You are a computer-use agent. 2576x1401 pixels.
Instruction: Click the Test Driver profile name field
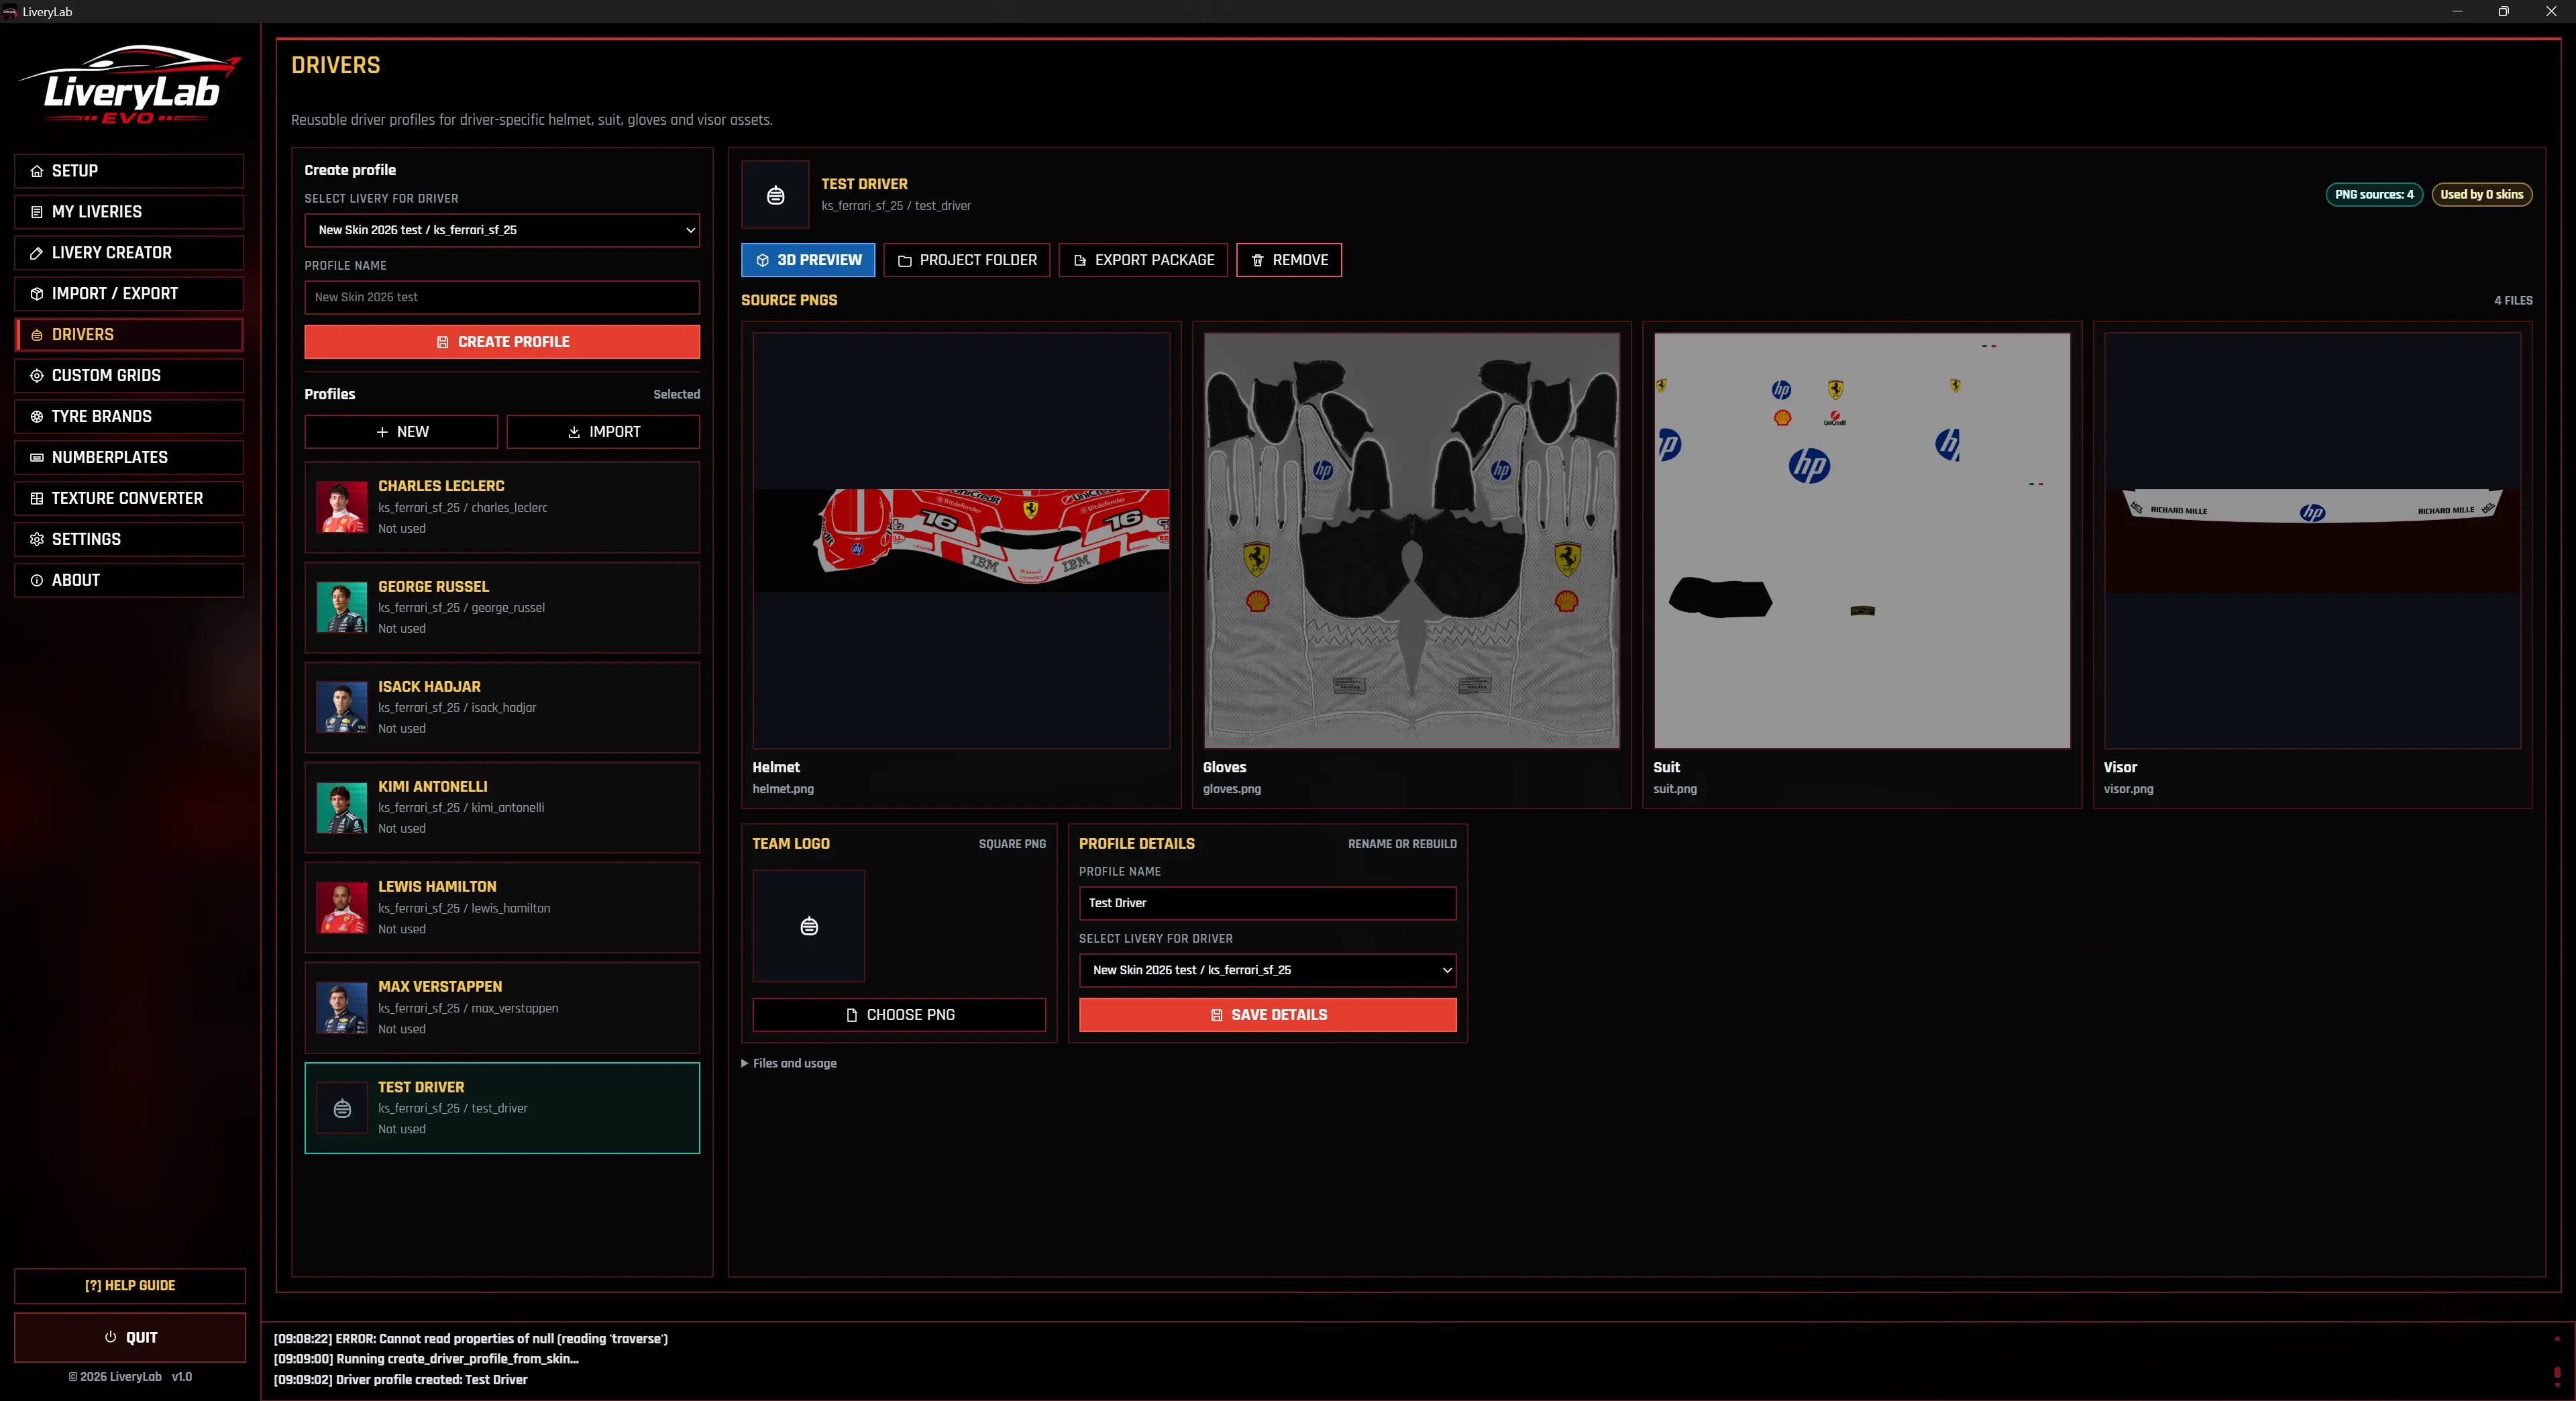[x=1267, y=903]
